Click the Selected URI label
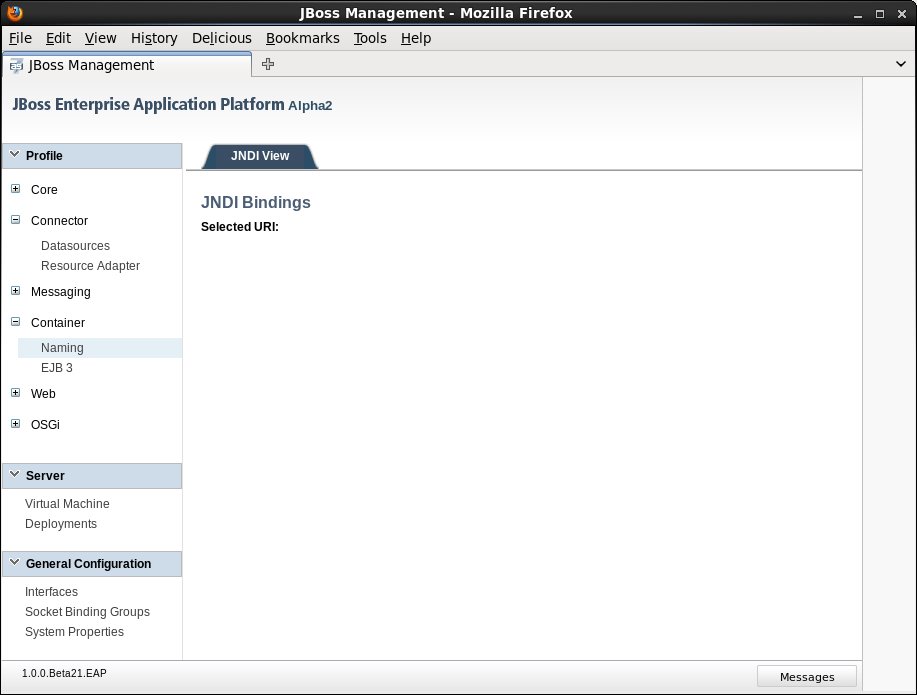Viewport: 917px width, 695px height. (x=240, y=226)
